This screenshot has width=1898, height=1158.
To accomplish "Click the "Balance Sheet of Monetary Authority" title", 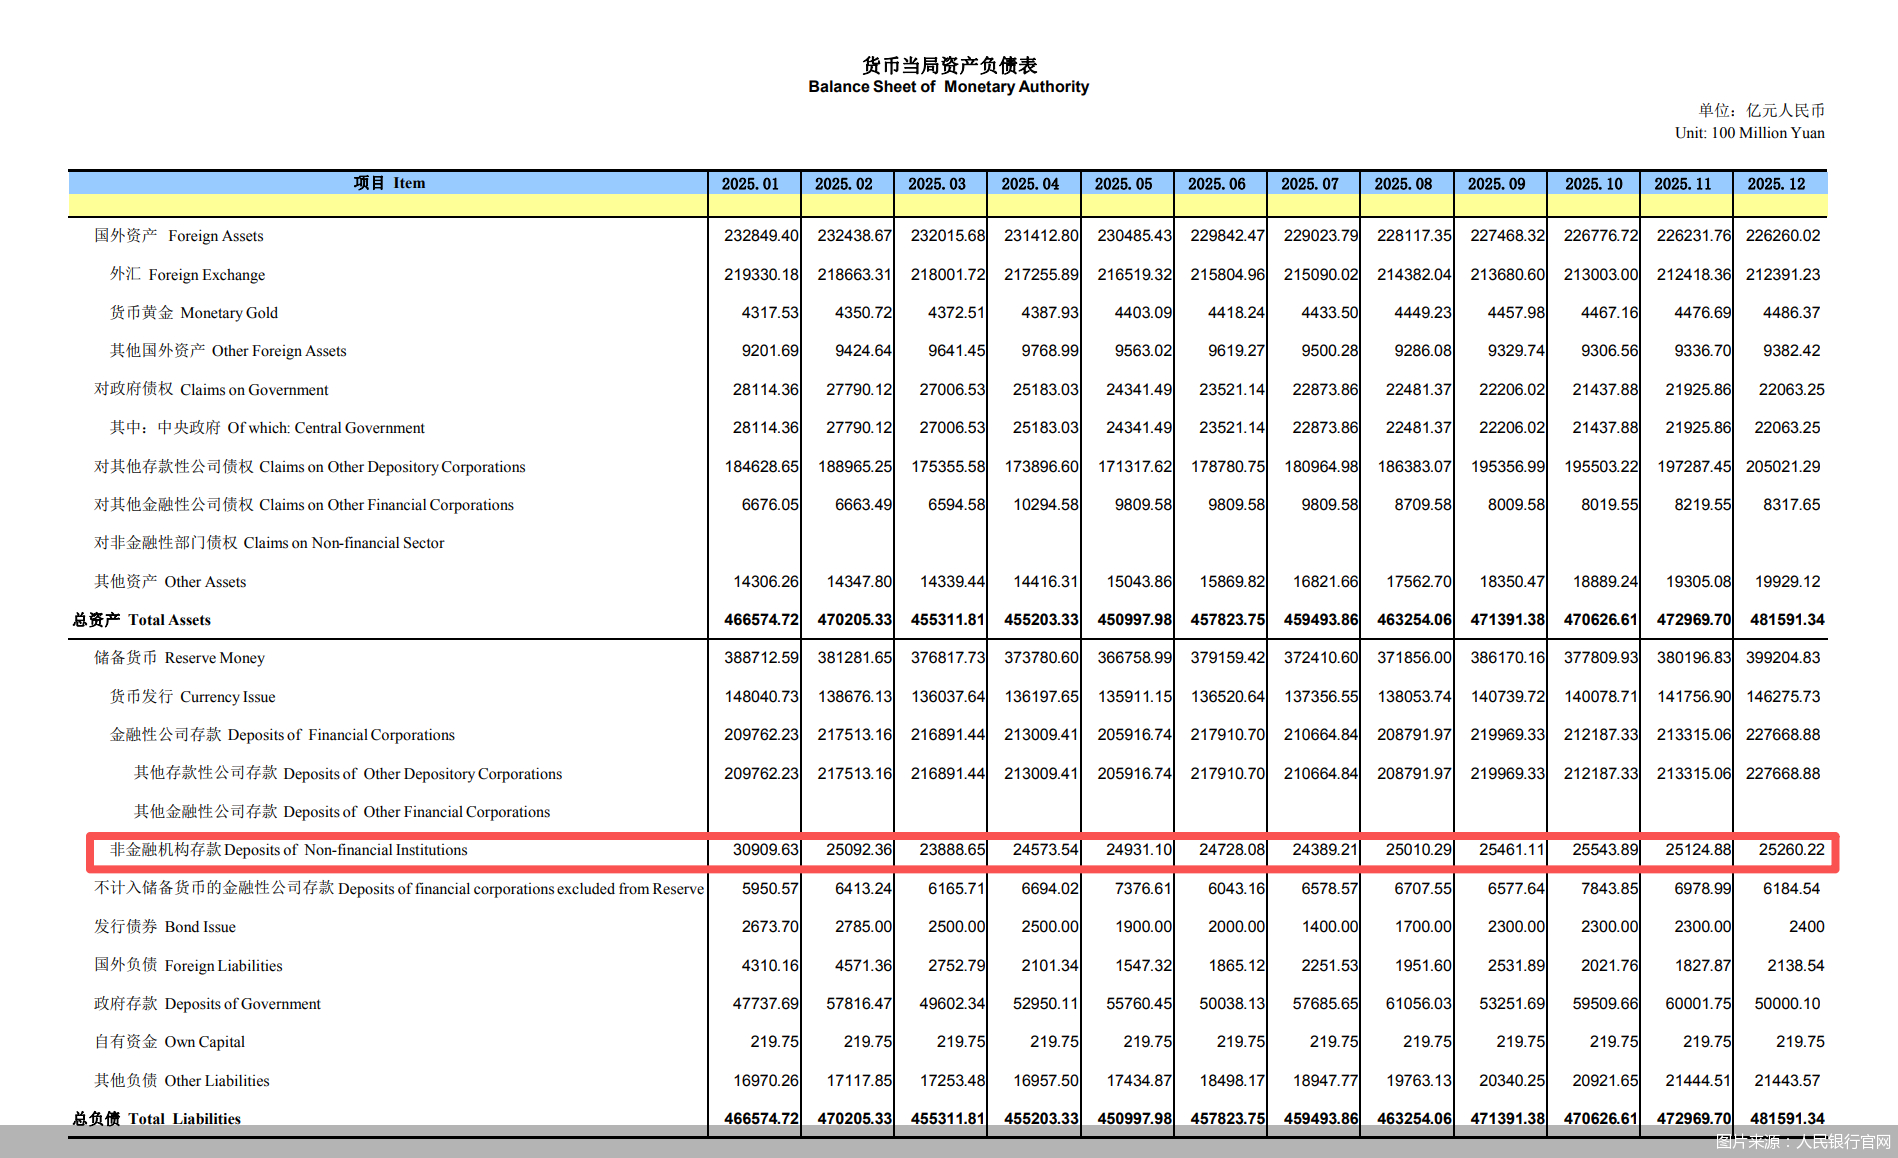I will tap(948, 87).
